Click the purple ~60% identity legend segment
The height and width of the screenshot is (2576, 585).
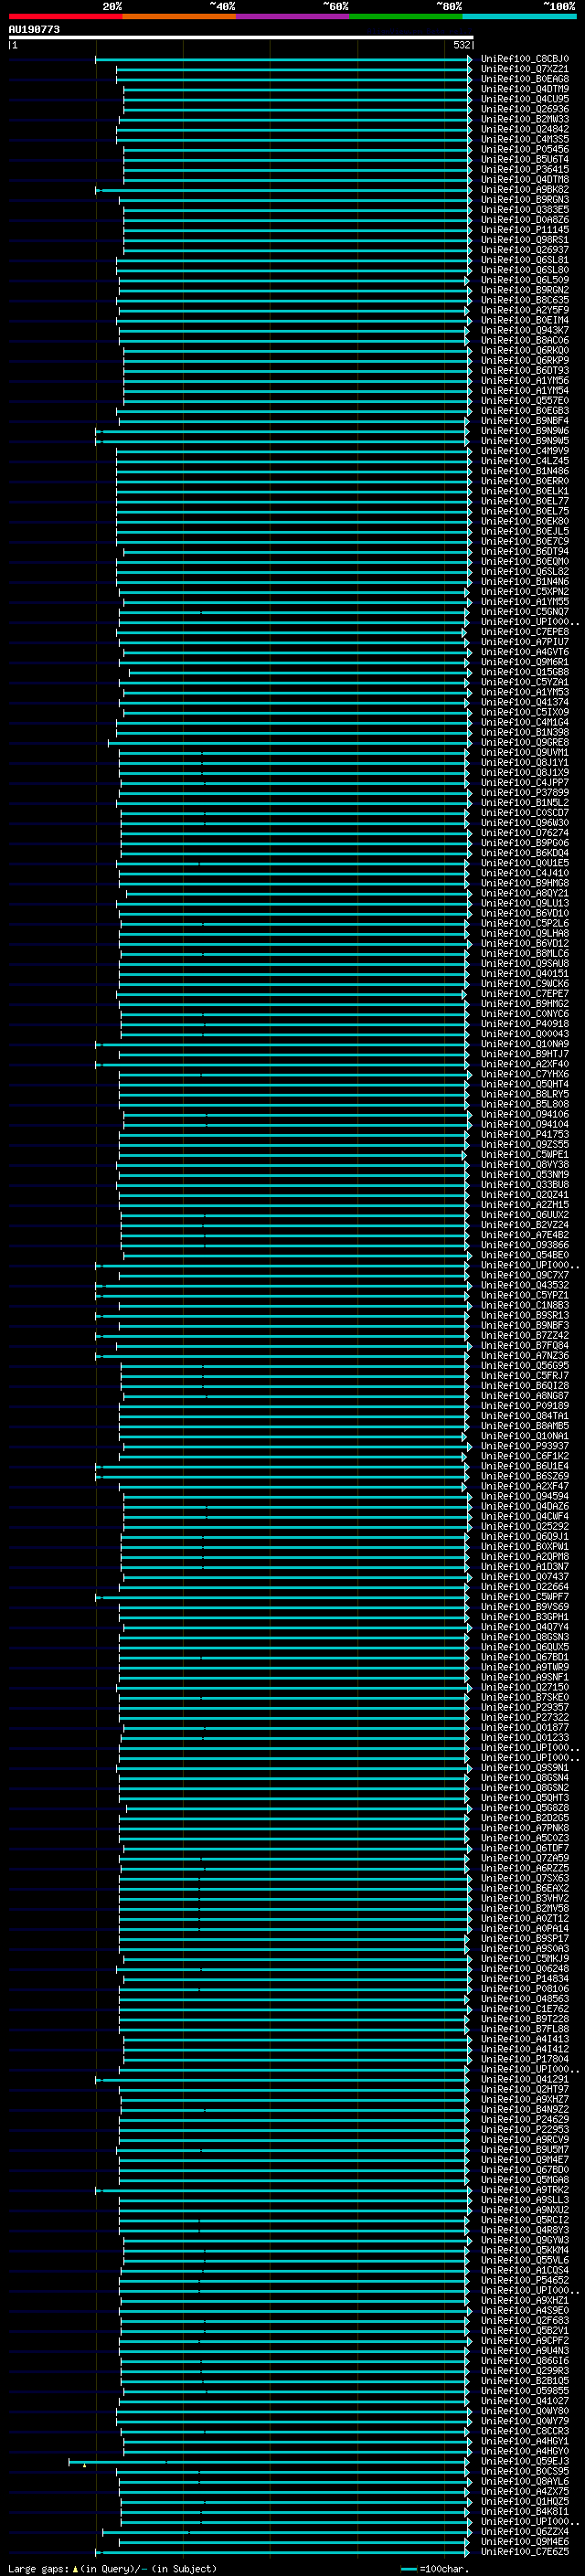pos(292,17)
